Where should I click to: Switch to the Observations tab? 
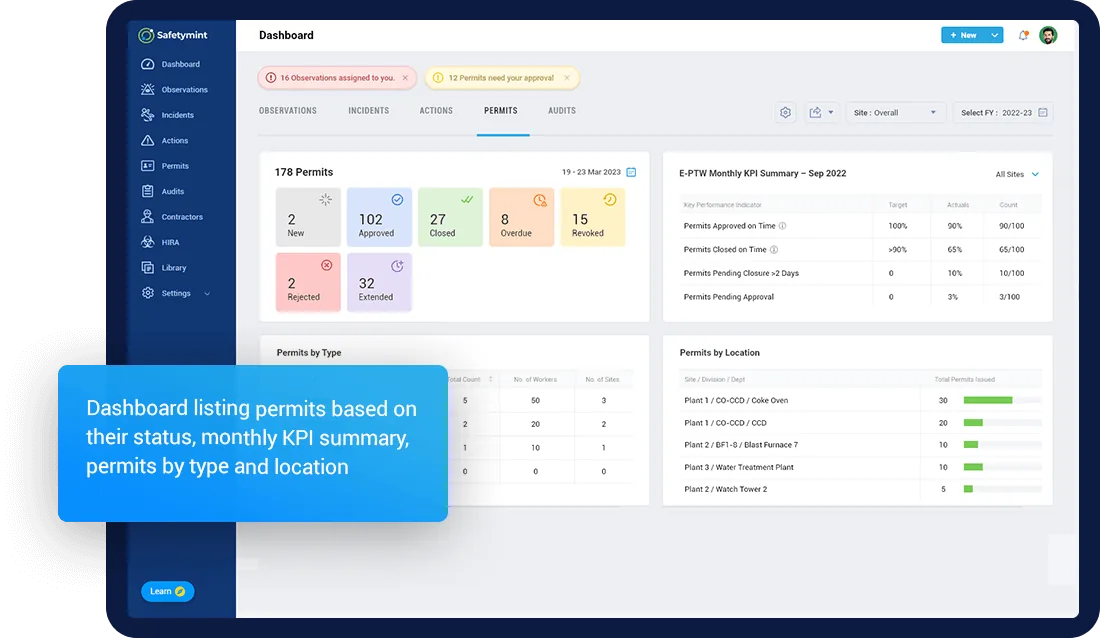coord(288,111)
